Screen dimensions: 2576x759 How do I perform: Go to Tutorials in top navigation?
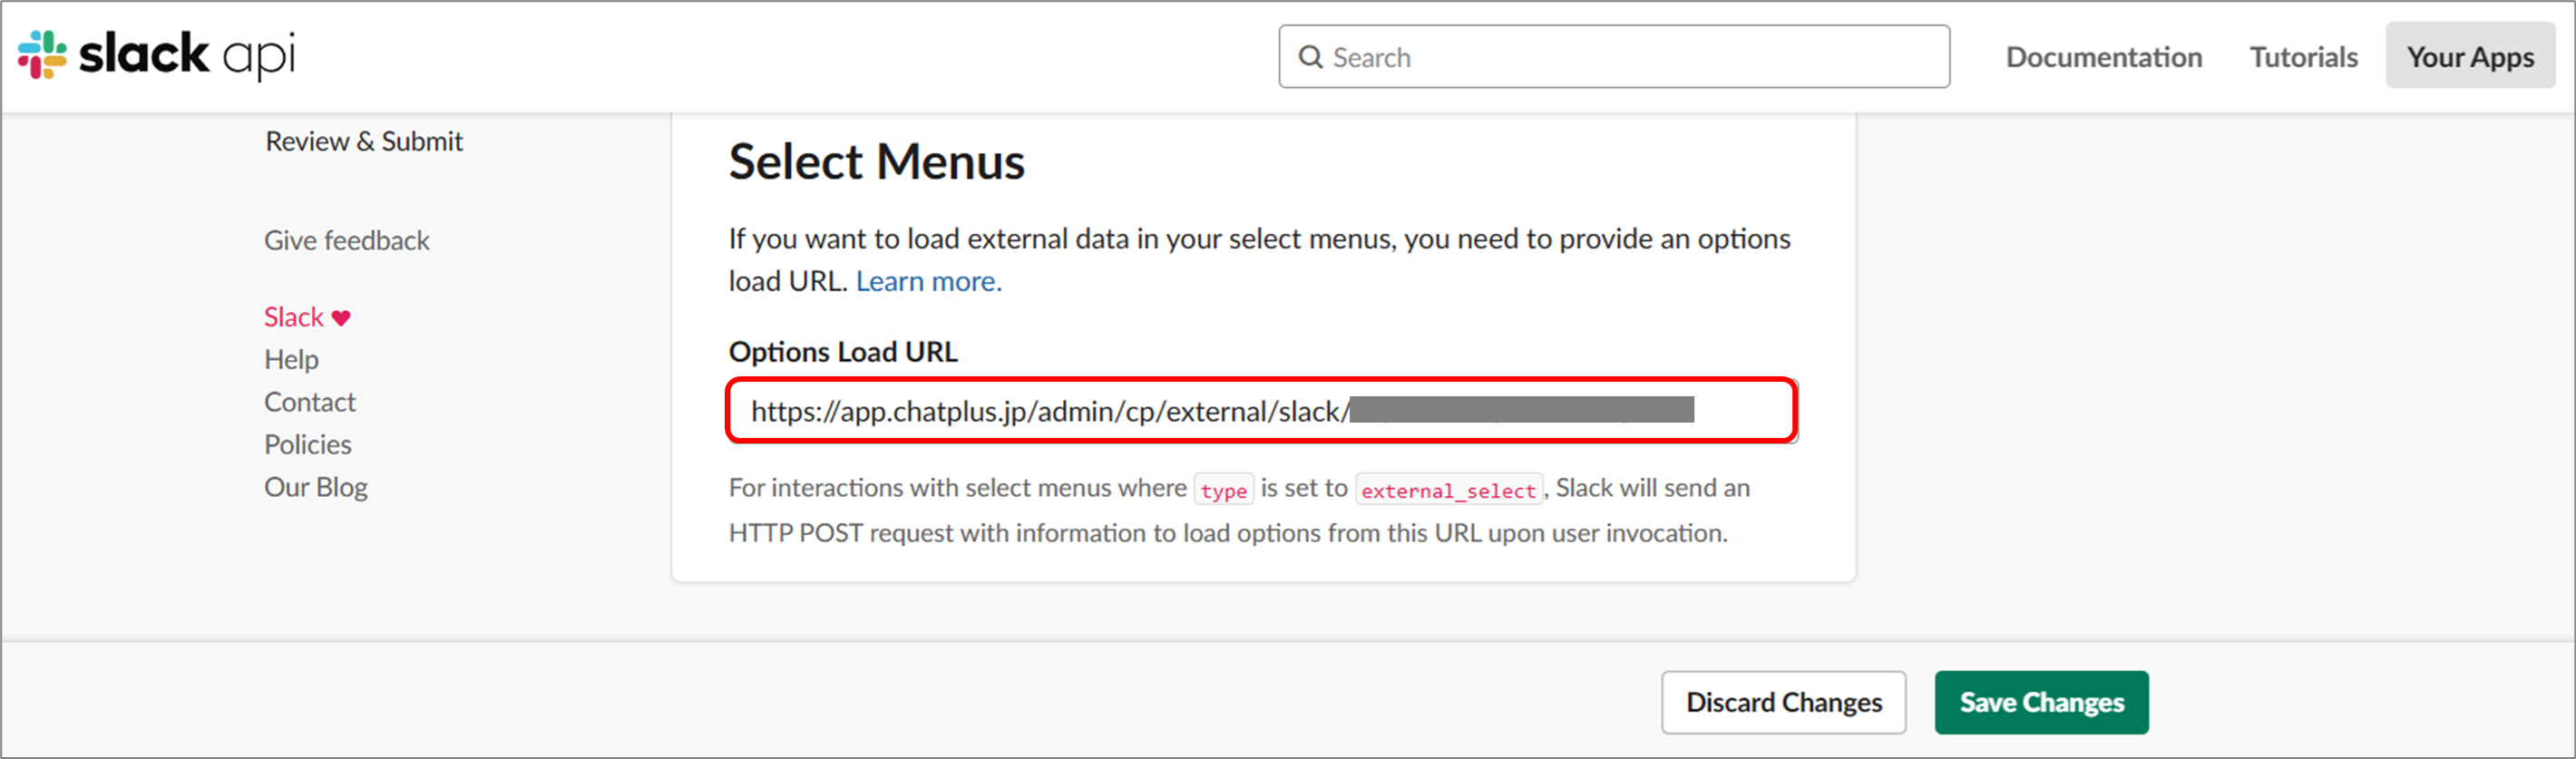(x=2303, y=57)
